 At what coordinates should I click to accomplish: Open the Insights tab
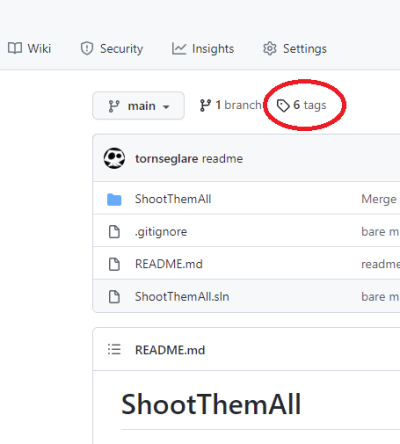203,49
